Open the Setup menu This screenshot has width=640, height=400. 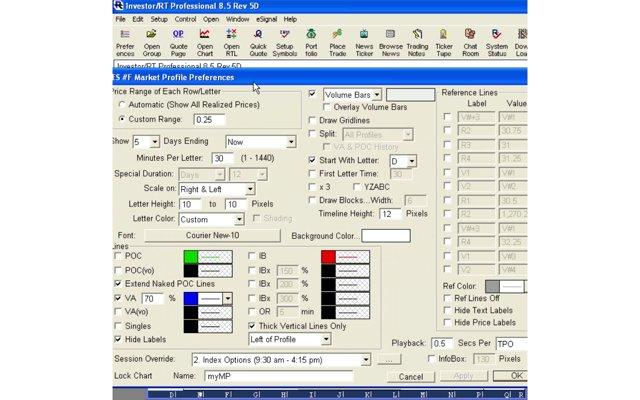point(159,19)
